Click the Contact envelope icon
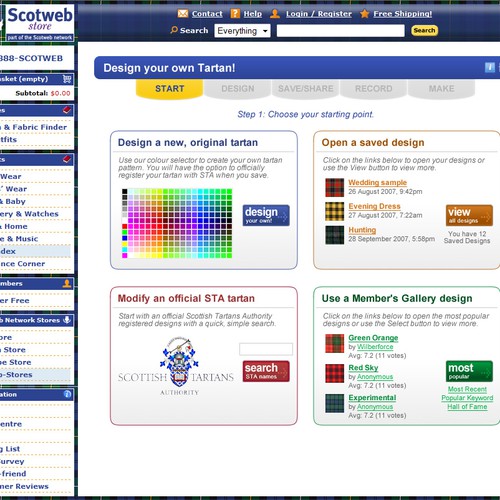500x500 pixels. pyautogui.click(x=183, y=14)
